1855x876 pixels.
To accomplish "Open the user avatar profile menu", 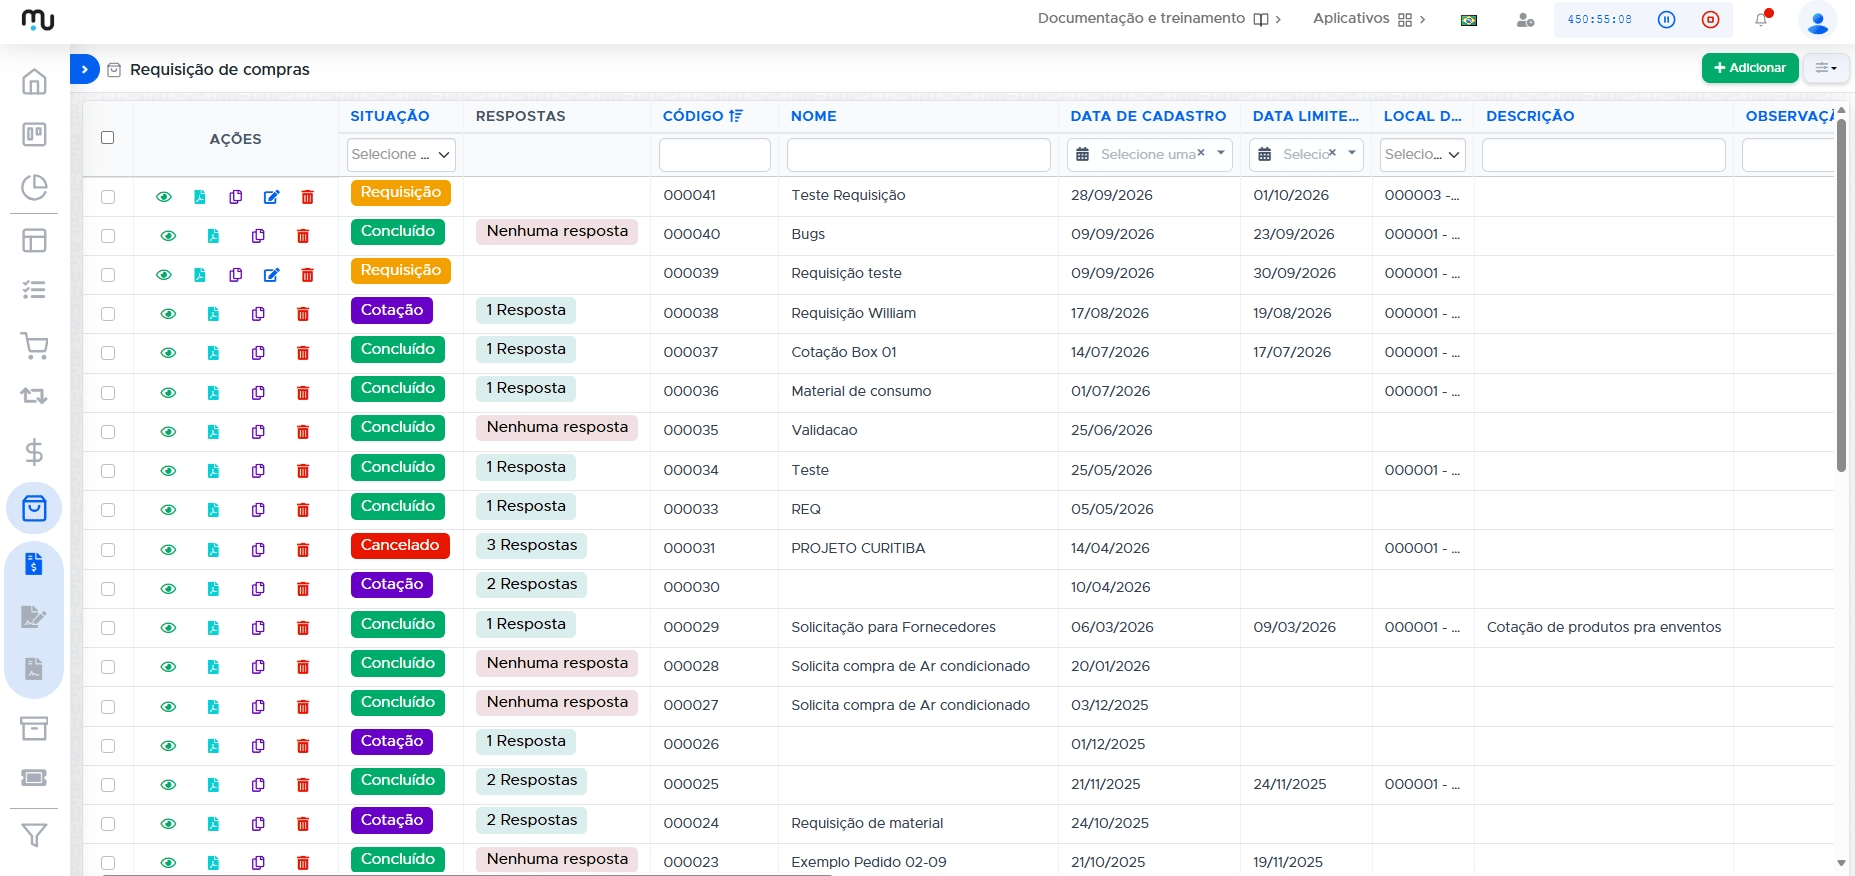I will 1817,20.
